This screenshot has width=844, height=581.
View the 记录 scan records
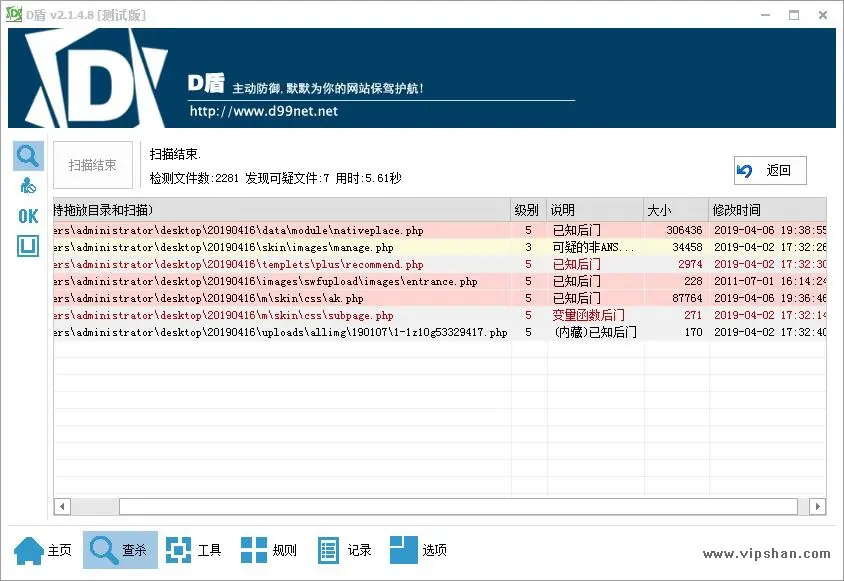345,548
